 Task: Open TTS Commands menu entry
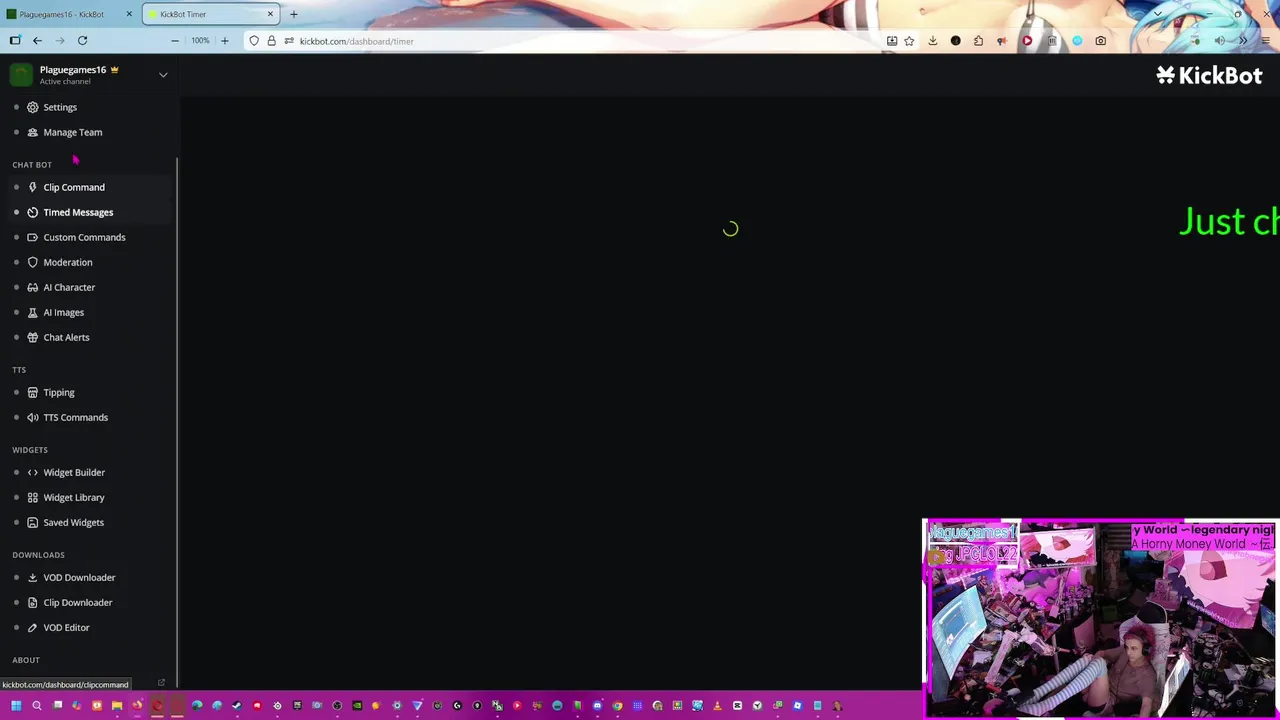pos(76,417)
